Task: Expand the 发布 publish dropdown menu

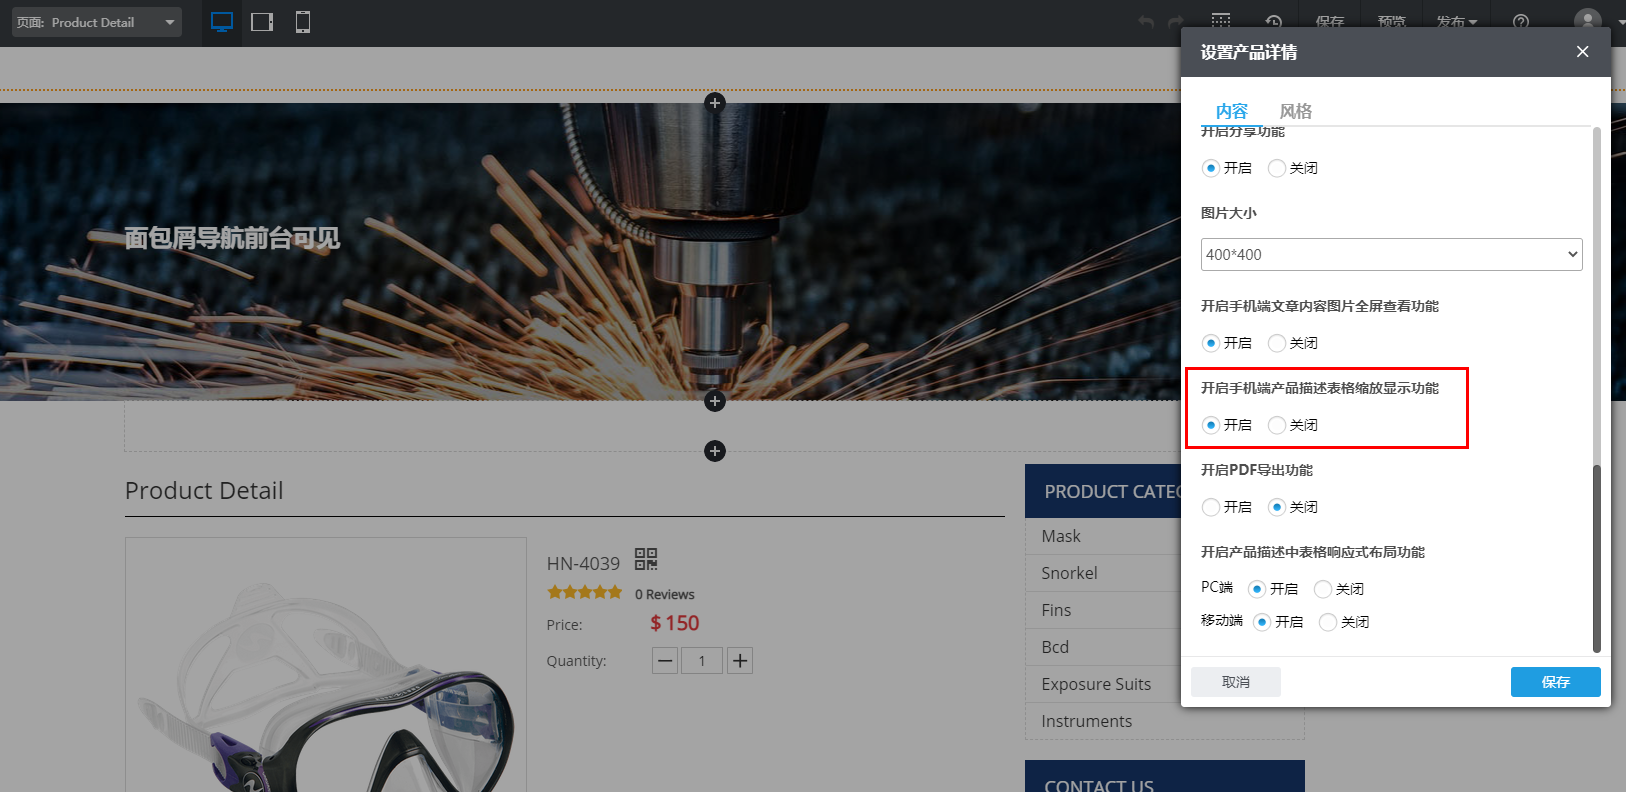Action: 1456,21
